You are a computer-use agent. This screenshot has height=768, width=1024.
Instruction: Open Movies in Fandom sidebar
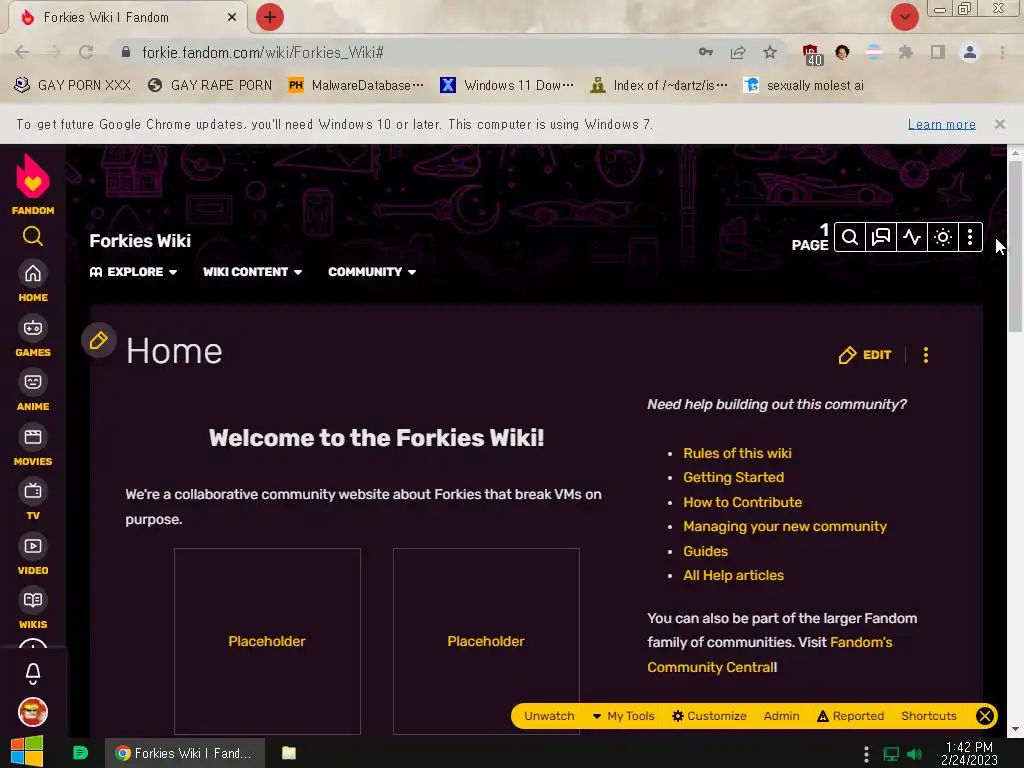click(x=33, y=446)
